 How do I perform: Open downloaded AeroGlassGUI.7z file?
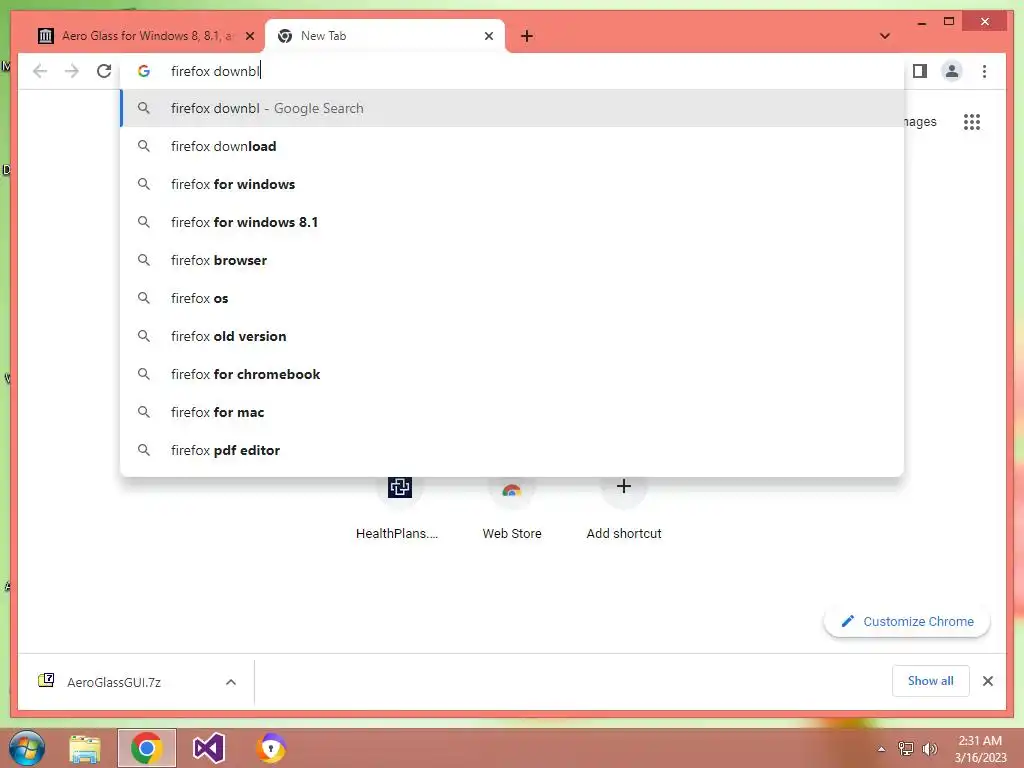pyautogui.click(x=114, y=682)
